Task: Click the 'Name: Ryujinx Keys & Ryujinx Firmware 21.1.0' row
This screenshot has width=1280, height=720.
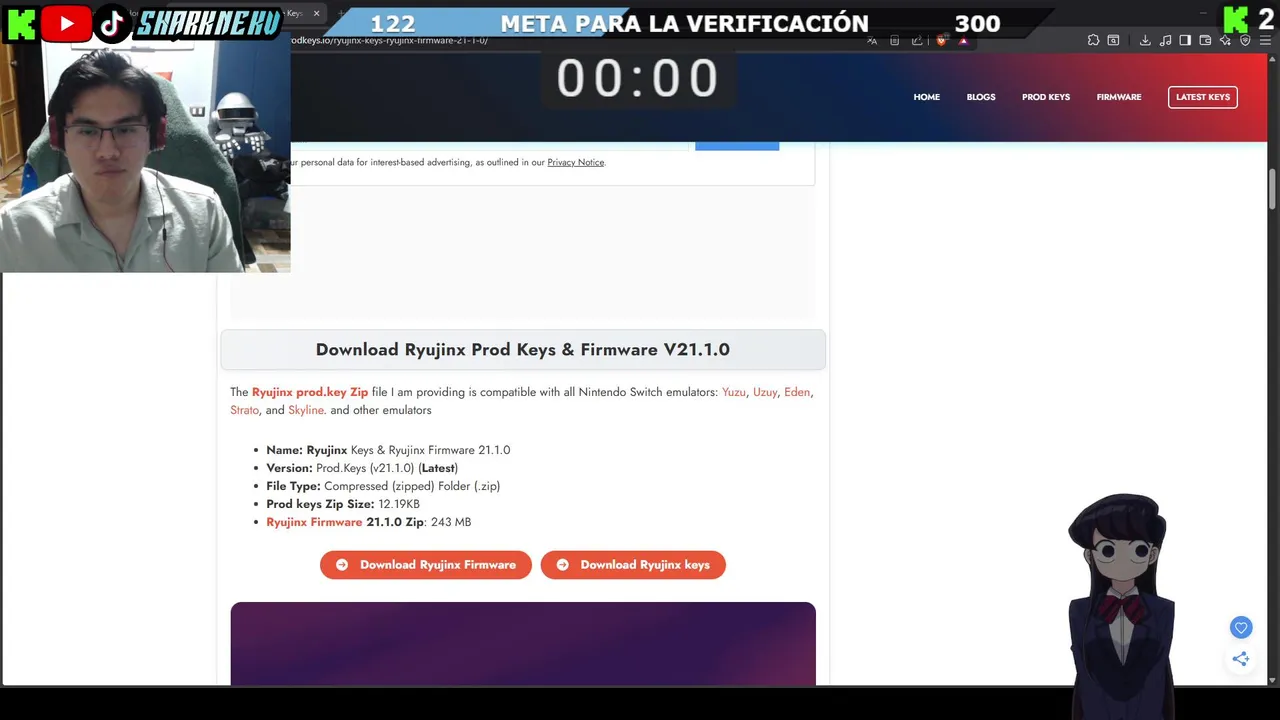Action: [388, 450]
